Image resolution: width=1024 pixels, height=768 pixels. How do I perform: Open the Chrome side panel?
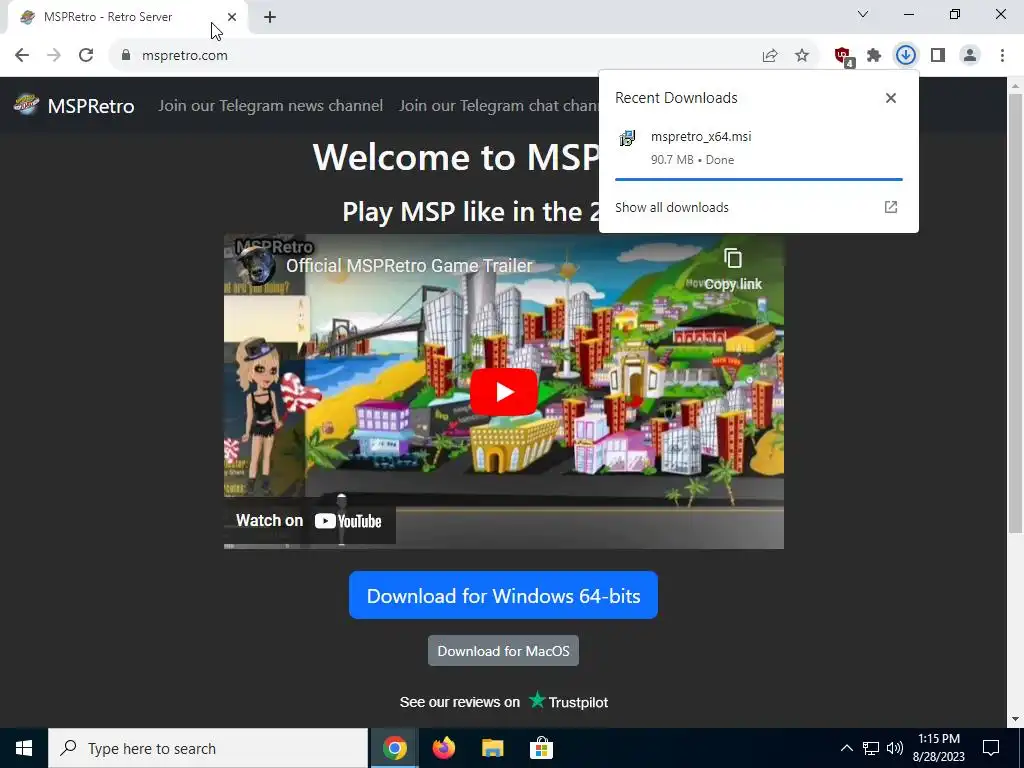(938, 56)
